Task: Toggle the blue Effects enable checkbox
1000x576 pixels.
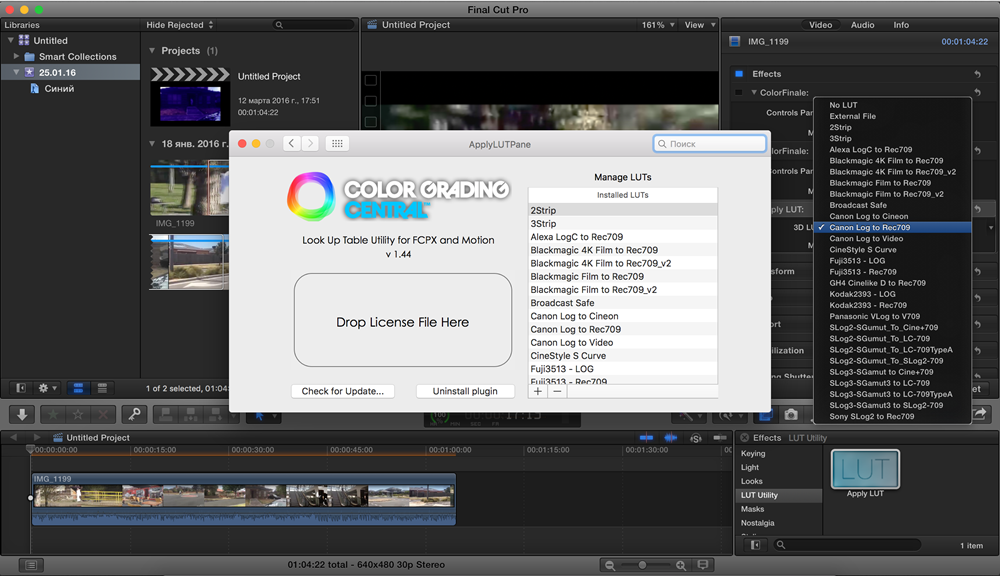Action: click(x=740, y=74)
